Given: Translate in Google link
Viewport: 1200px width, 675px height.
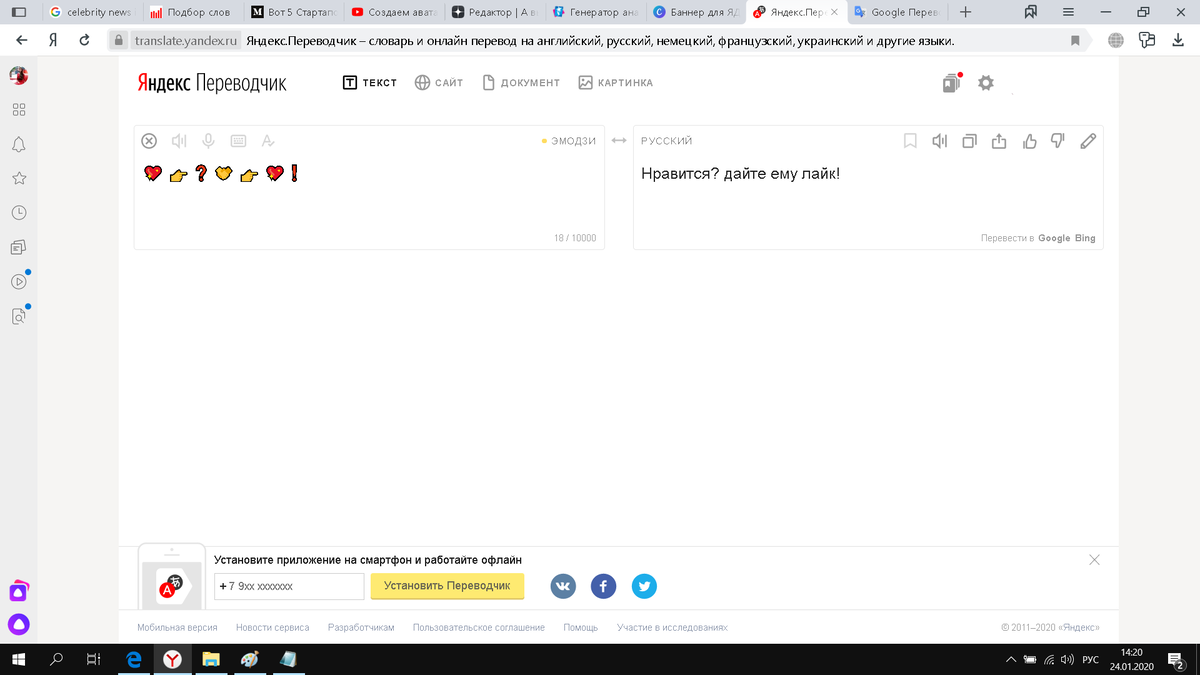Looking at the screenshot, I should coord(1054,238).
